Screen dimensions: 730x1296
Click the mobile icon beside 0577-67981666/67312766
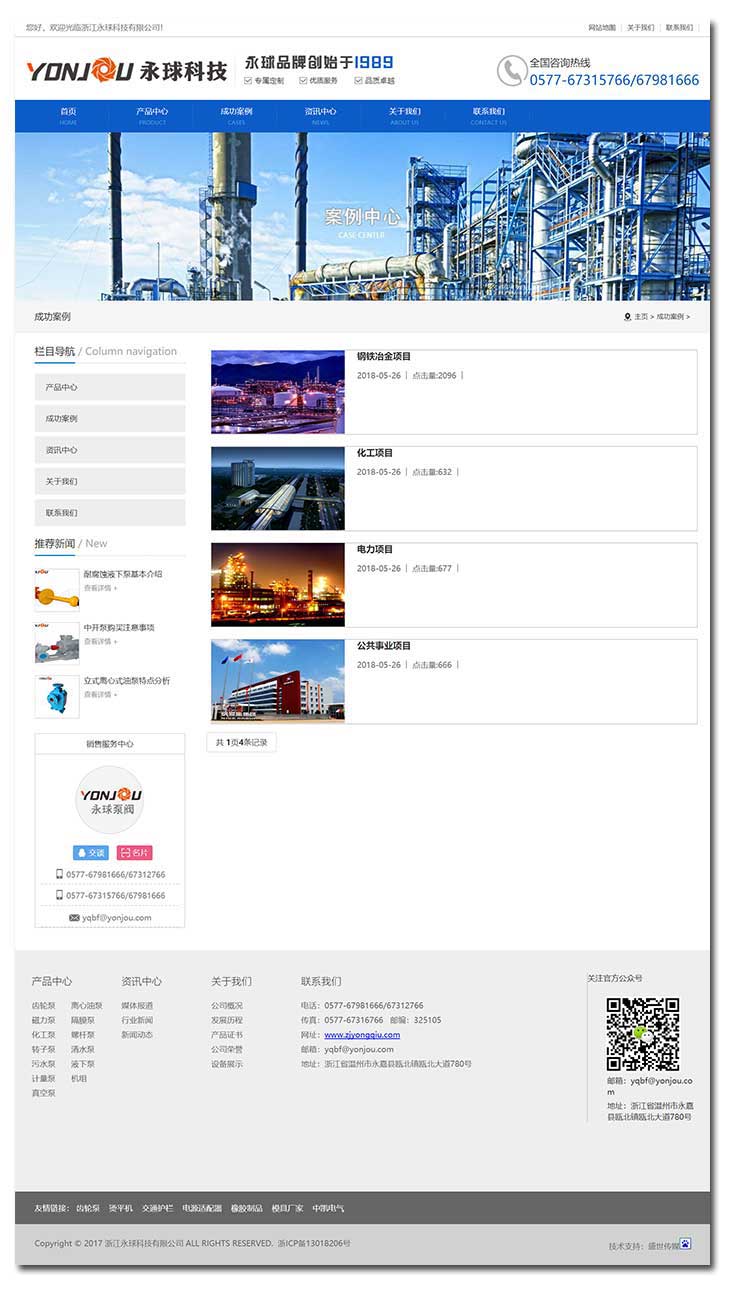click(x=59, y=874)
